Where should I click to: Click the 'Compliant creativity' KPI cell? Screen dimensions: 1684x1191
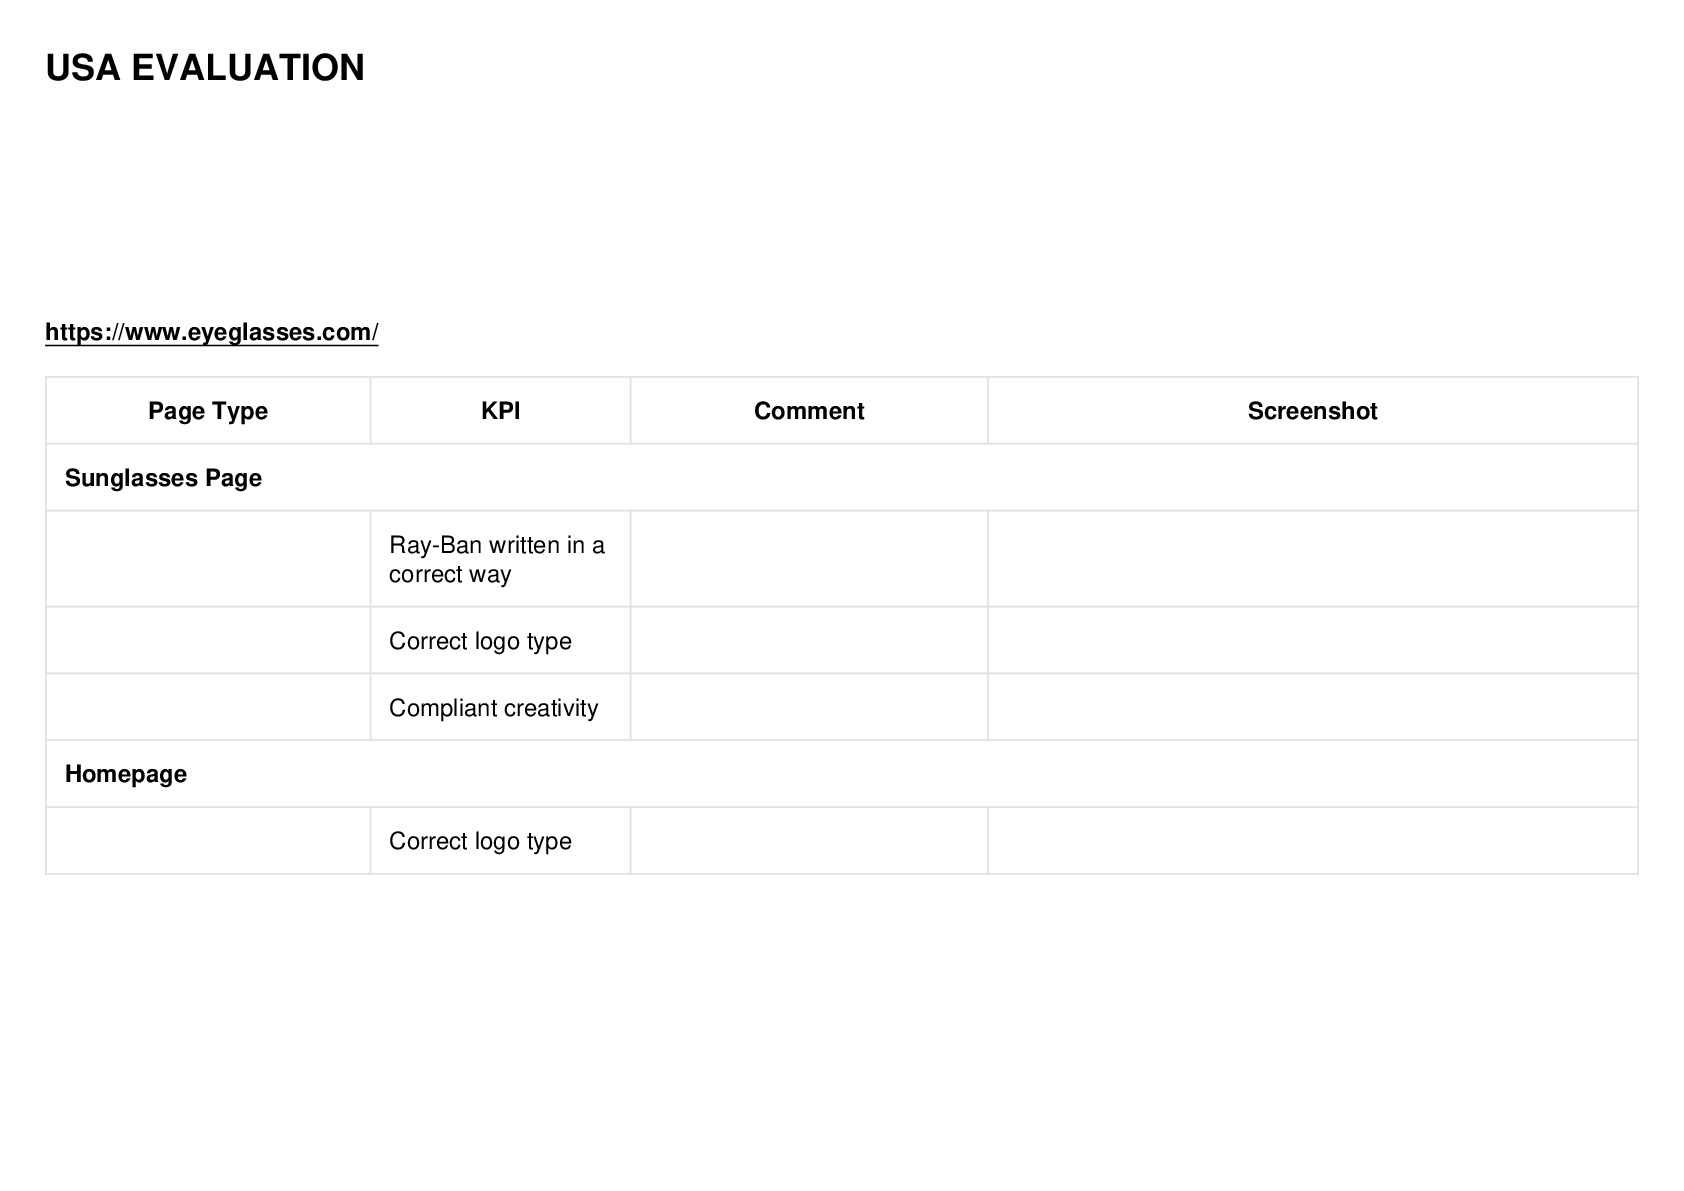(x=501, y=708)
